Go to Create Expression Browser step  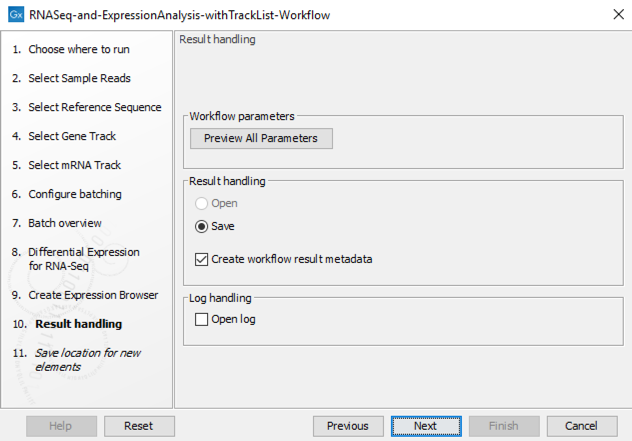[x=92, y=295]
